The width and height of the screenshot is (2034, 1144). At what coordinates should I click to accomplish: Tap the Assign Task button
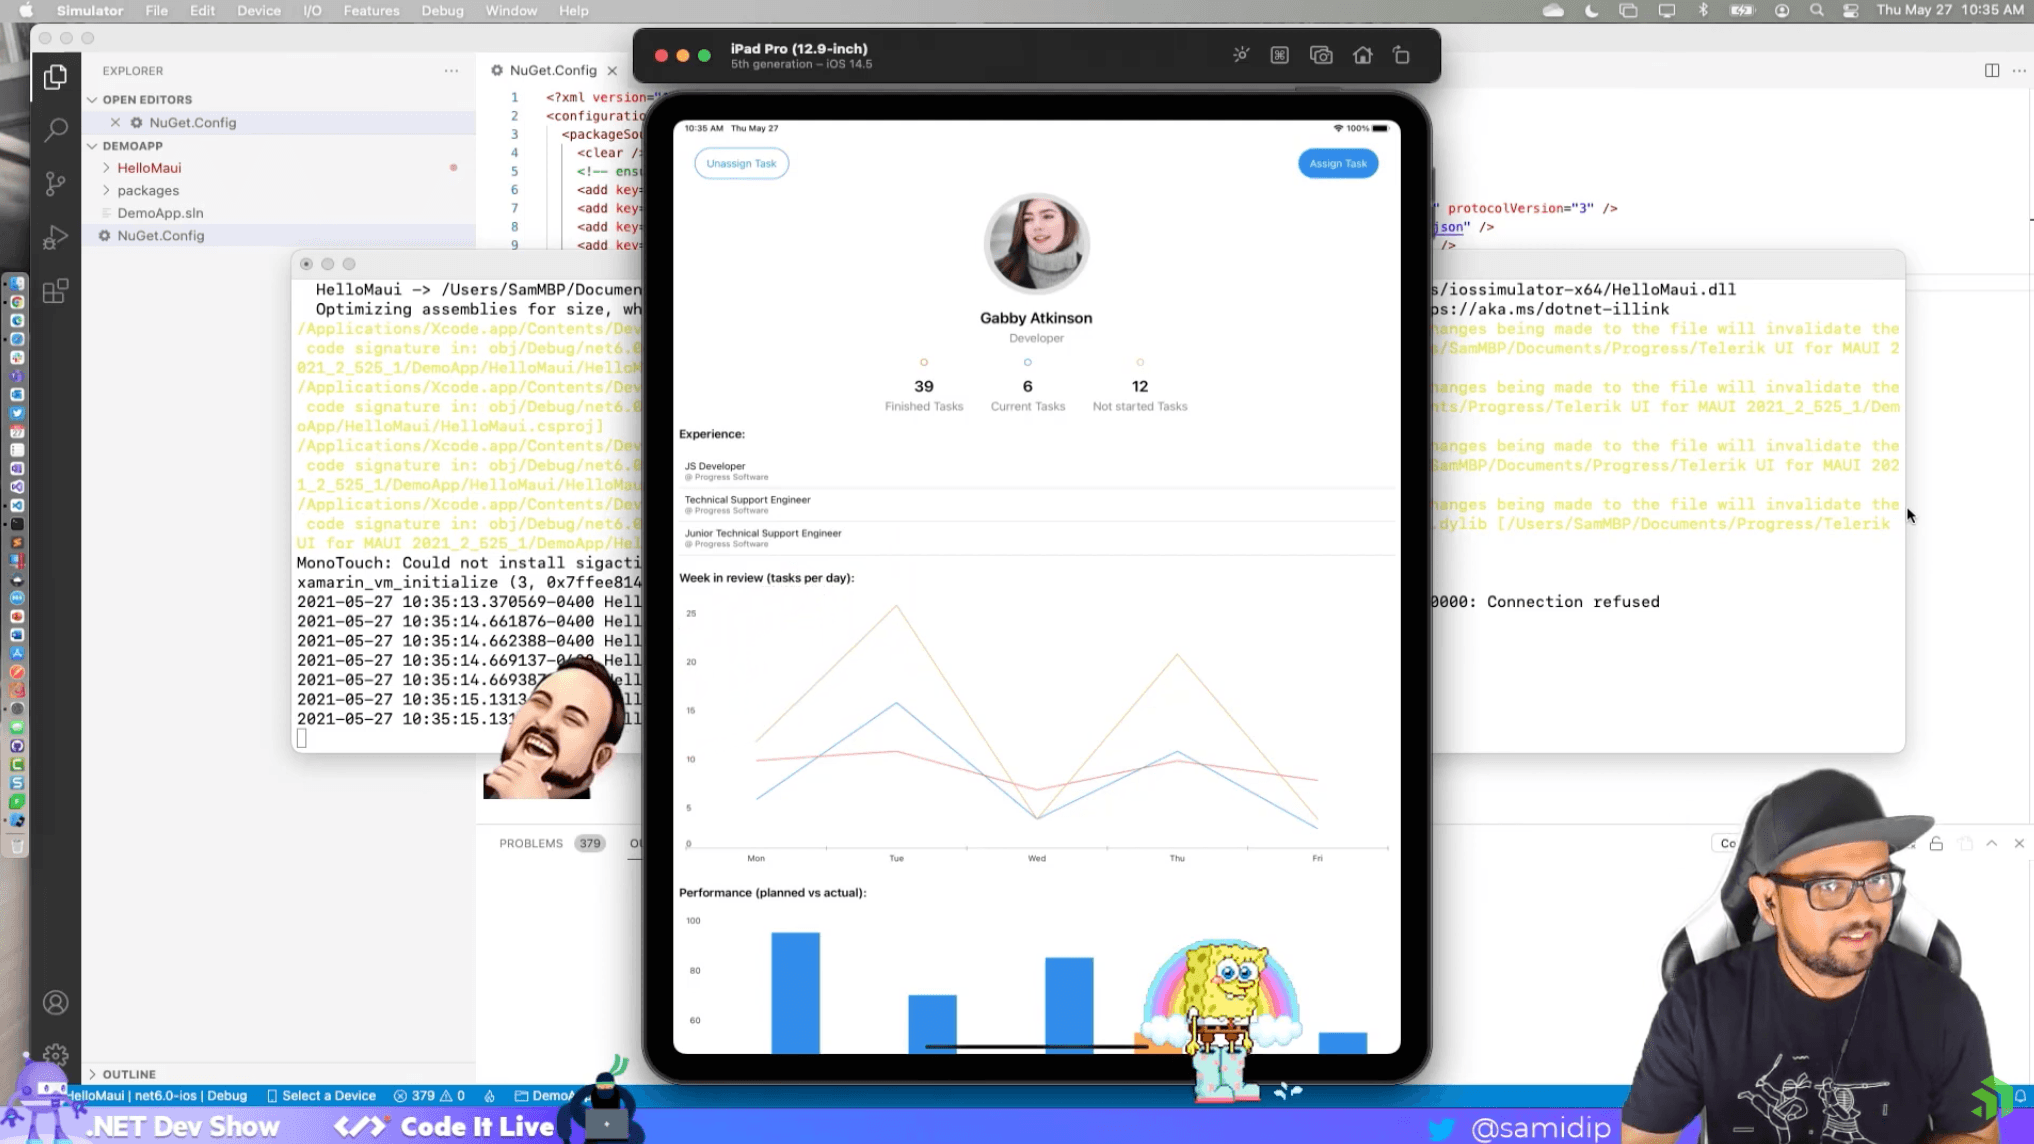(1337, 163)
